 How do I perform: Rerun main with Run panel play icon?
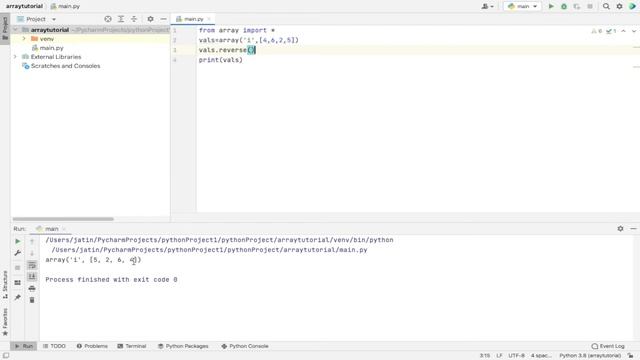click(18, 241)
